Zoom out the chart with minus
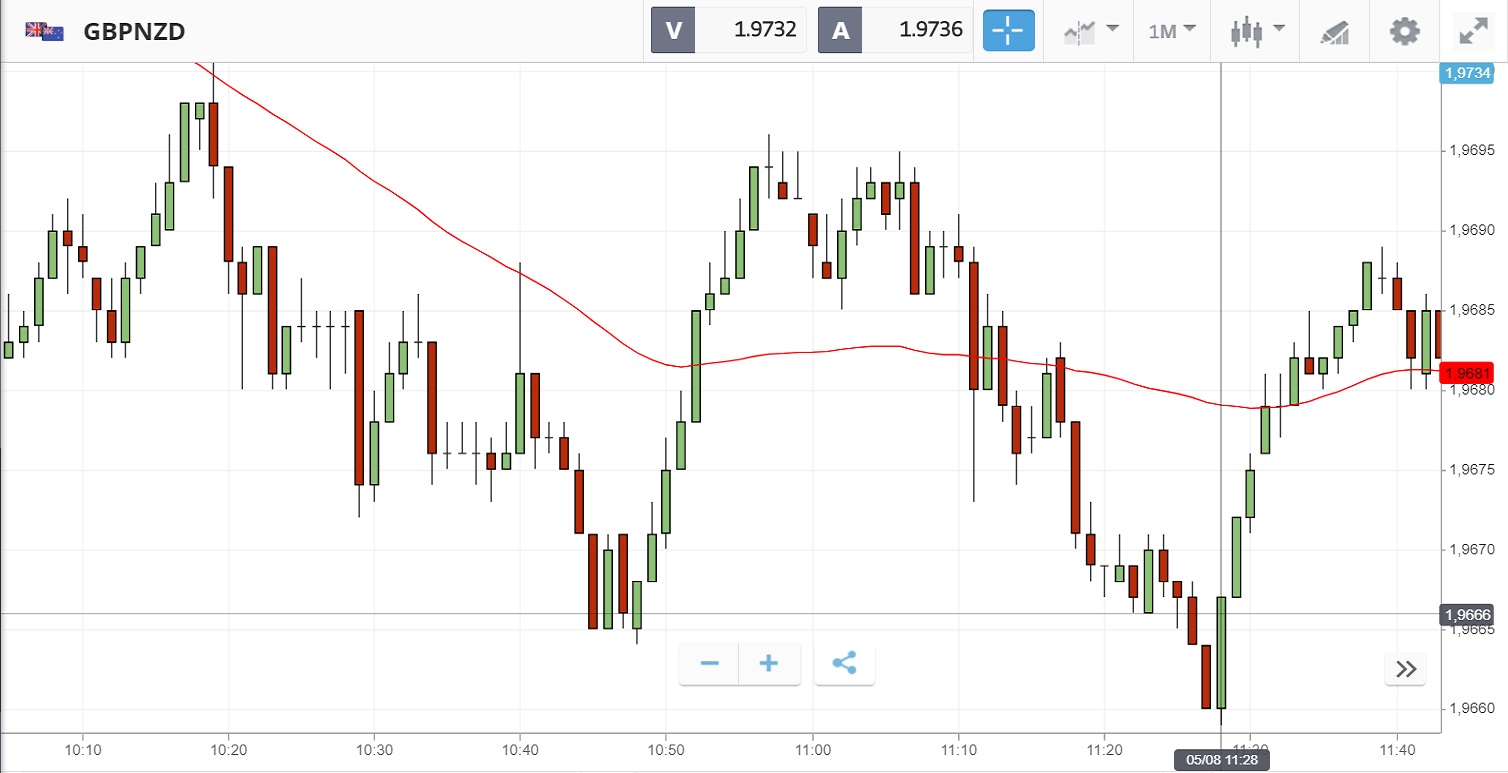The image size is (1508, 773). pyautogui.click(x=710, y=664)
